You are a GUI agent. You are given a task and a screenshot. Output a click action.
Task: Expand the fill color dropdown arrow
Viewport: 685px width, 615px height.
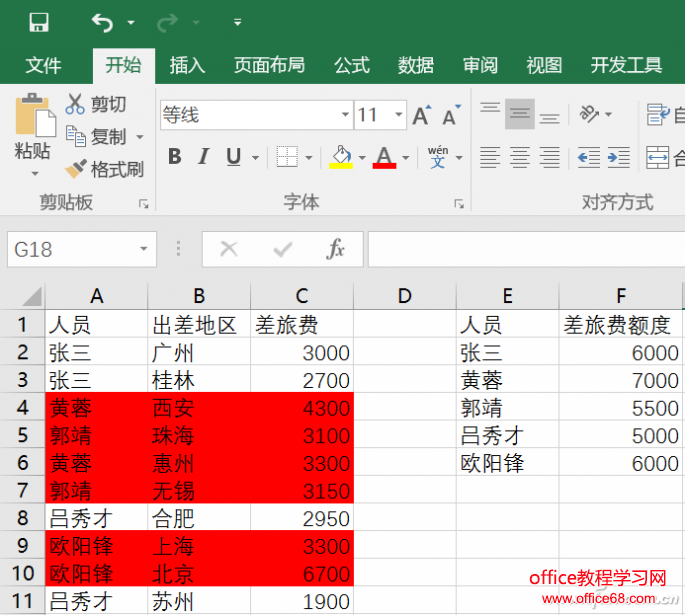click(x=362, y=158)
